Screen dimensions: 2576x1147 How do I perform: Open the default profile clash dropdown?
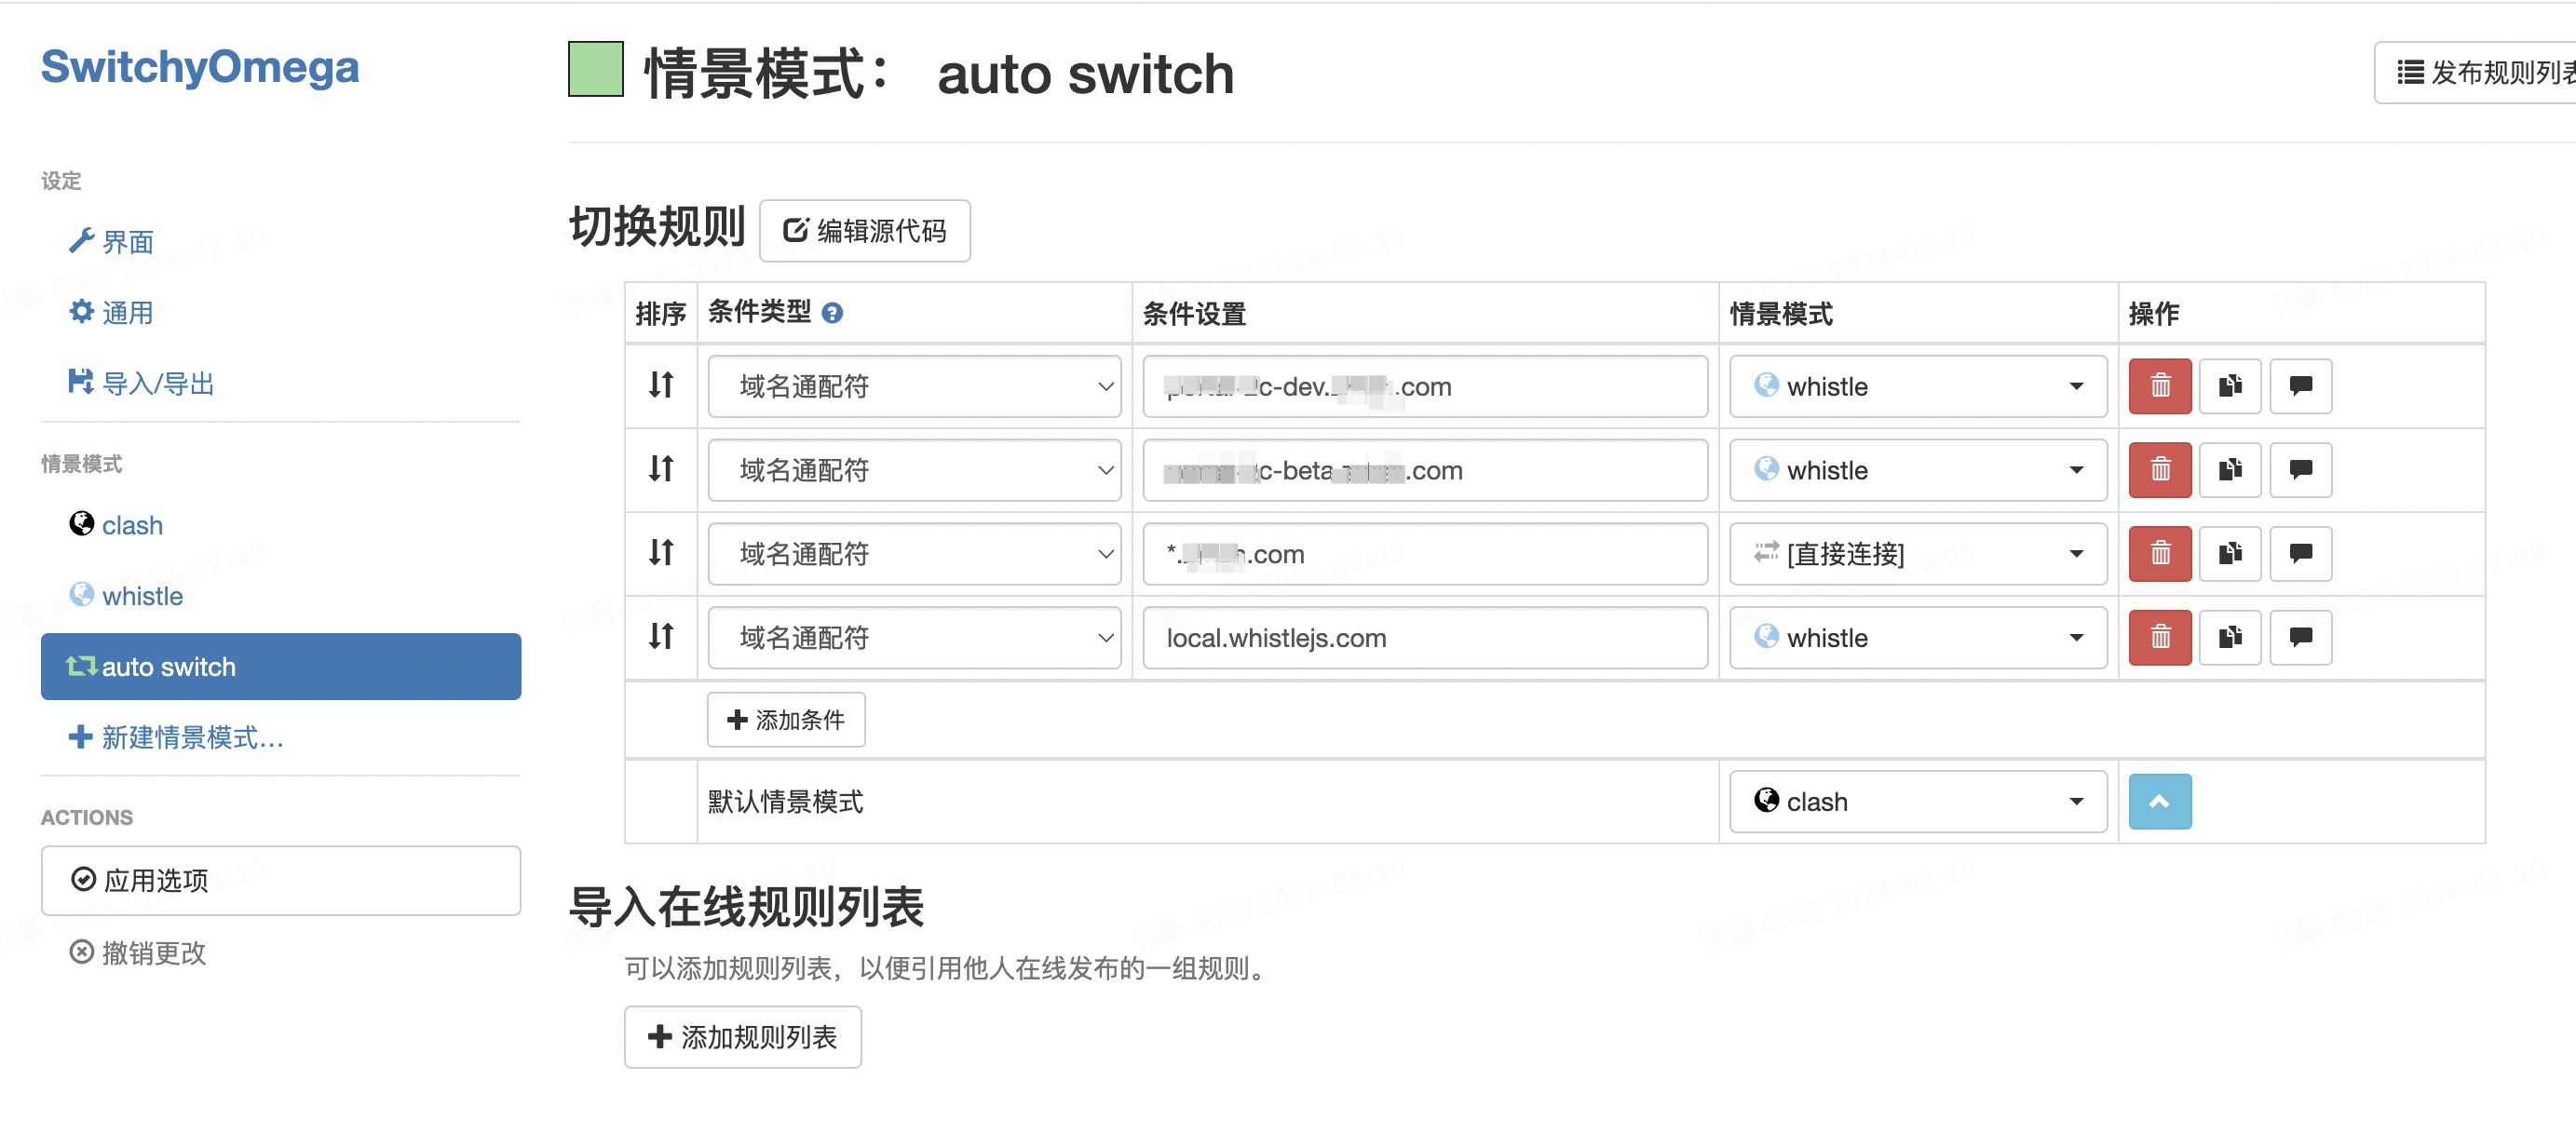tap(1918, 802)
